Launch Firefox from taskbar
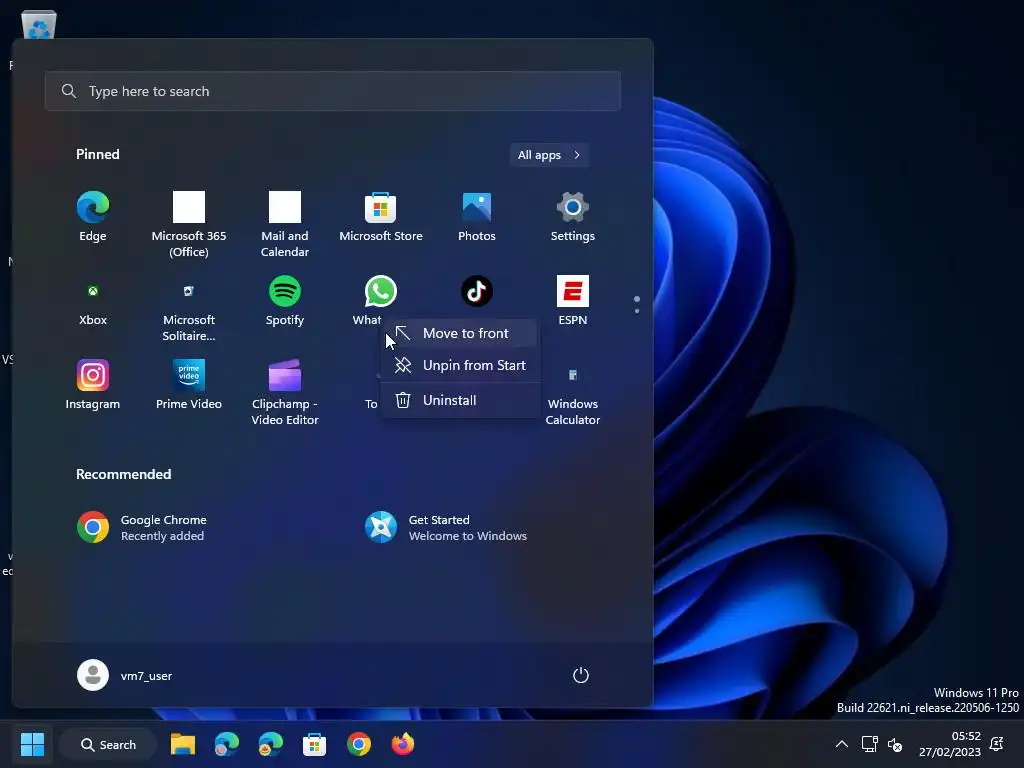Image resolution: width=1024 pixels, height=768 pixels. [403, 744]
